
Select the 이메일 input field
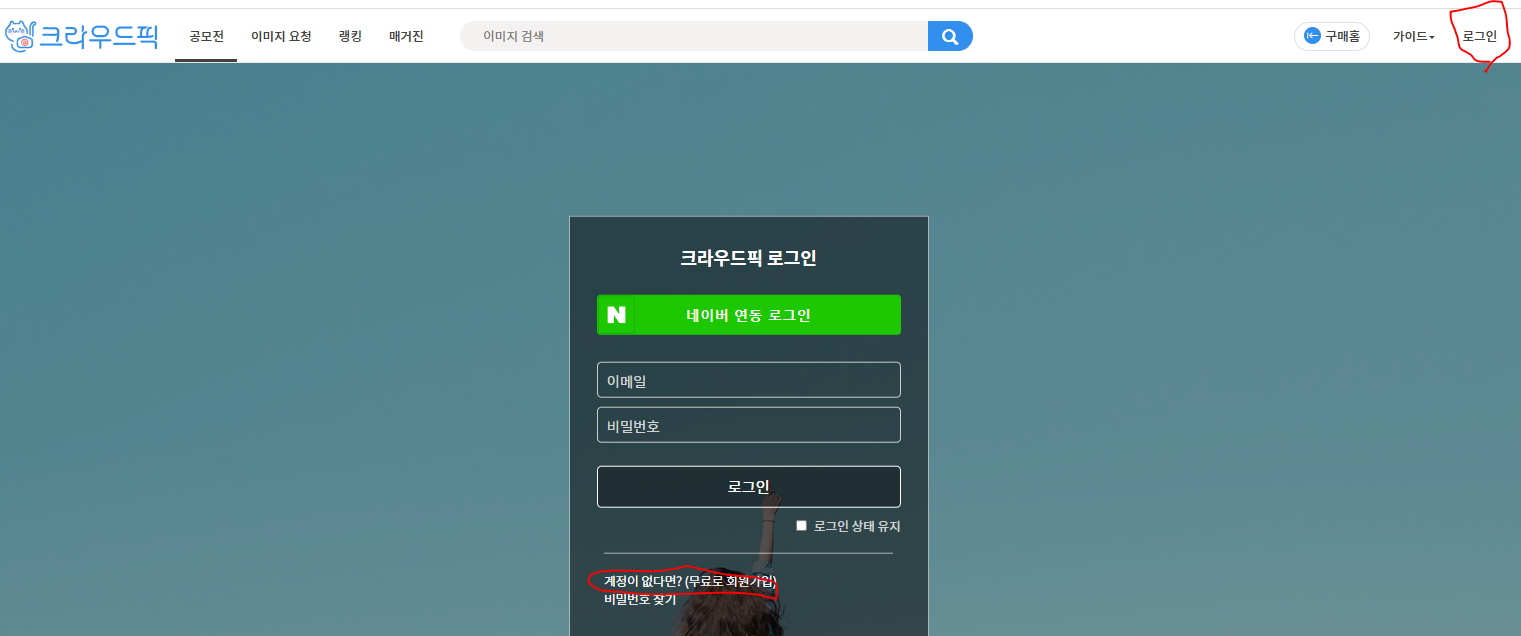(749, 380)
